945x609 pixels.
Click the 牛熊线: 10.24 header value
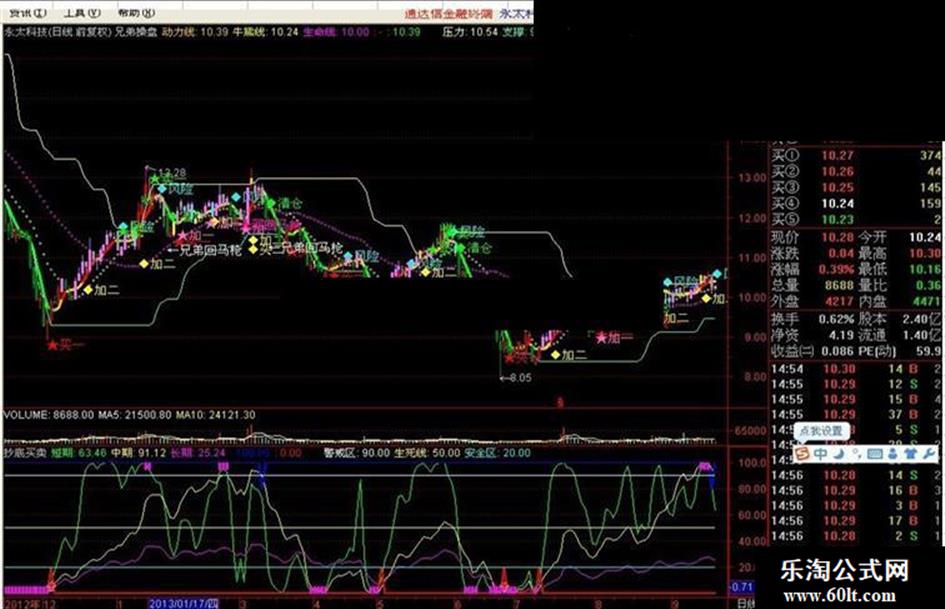[266, 32]
